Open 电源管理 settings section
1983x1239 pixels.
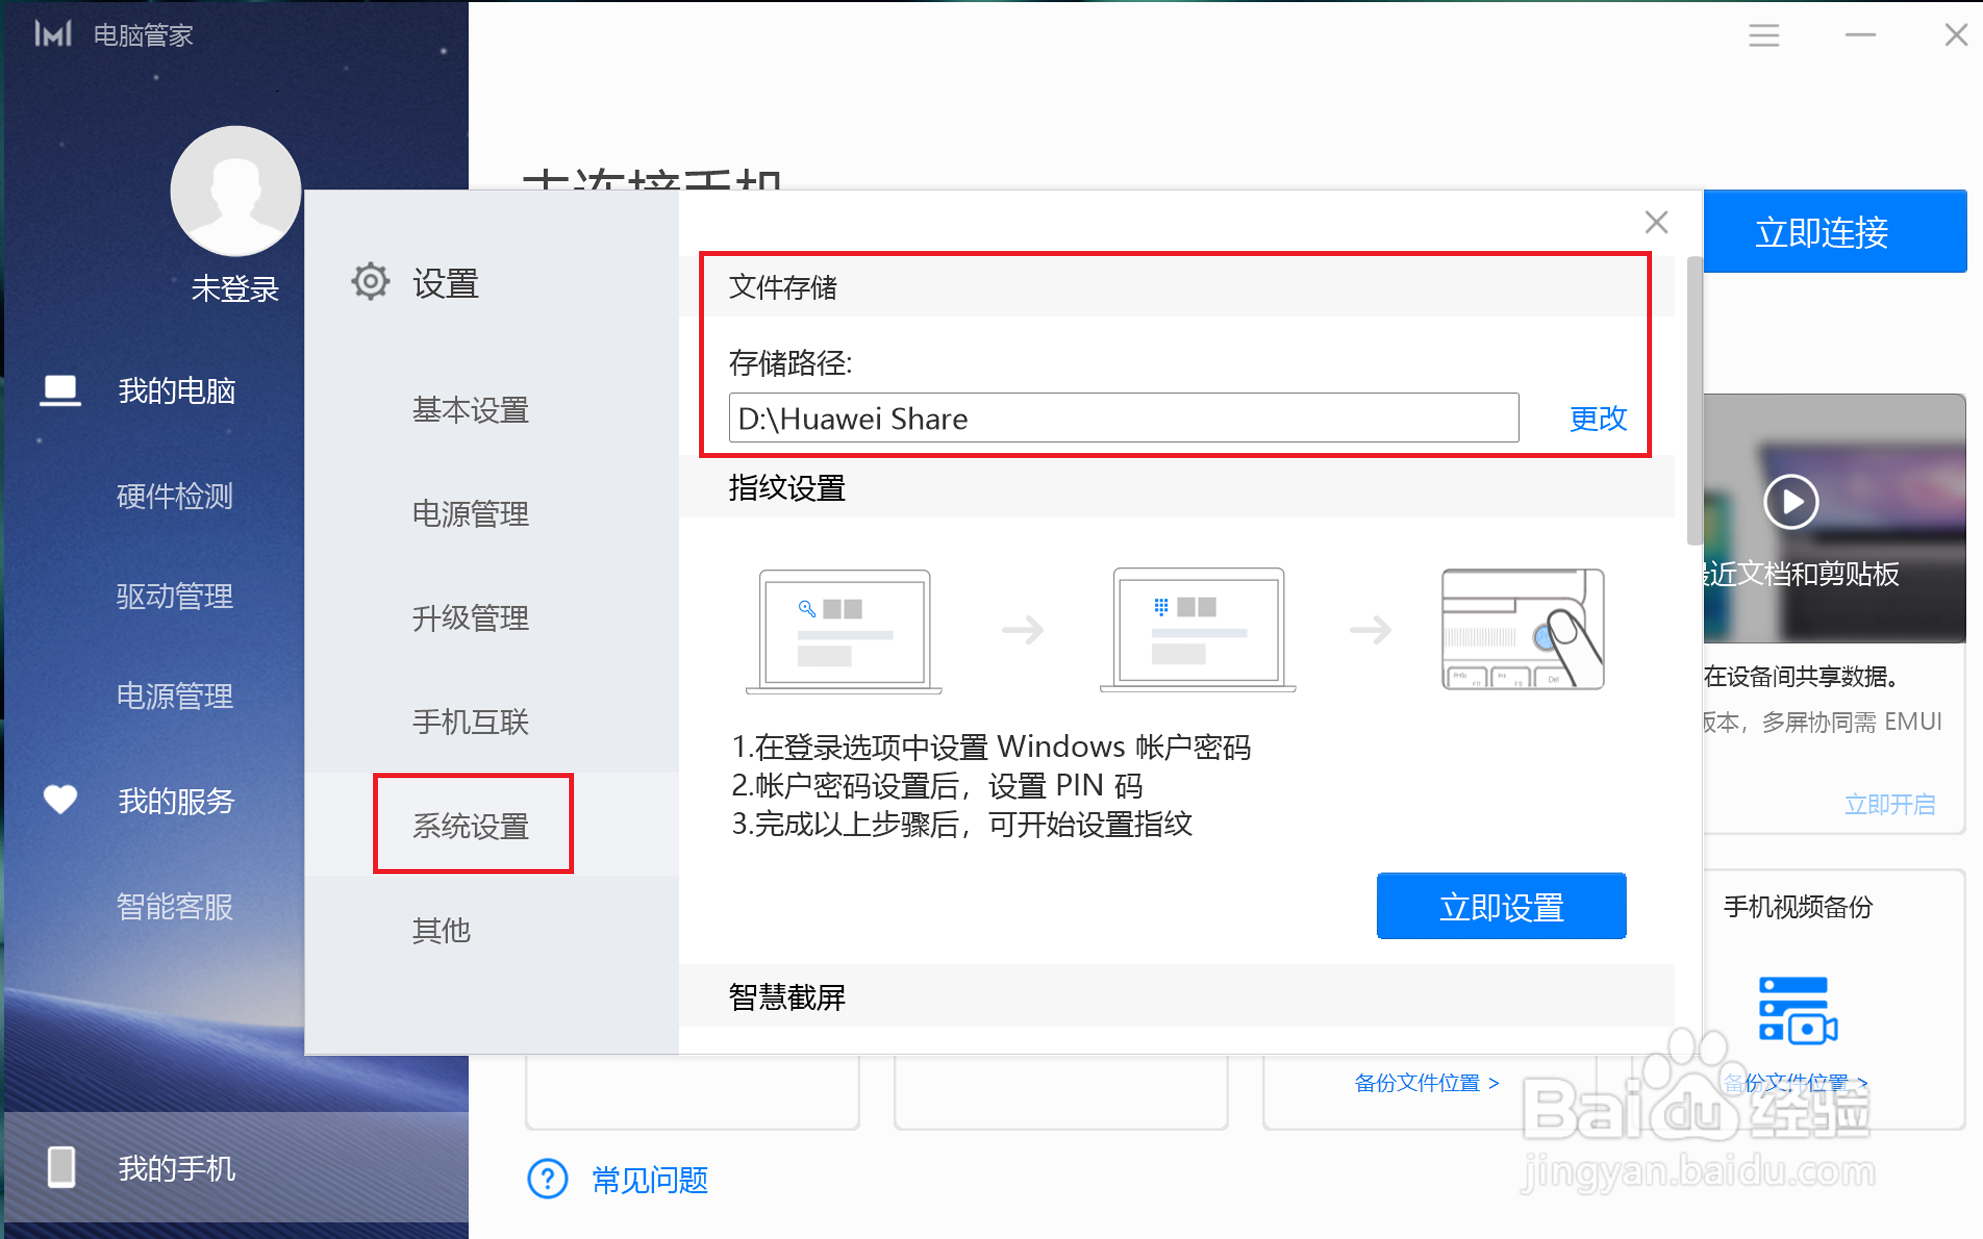coord(470,514)
